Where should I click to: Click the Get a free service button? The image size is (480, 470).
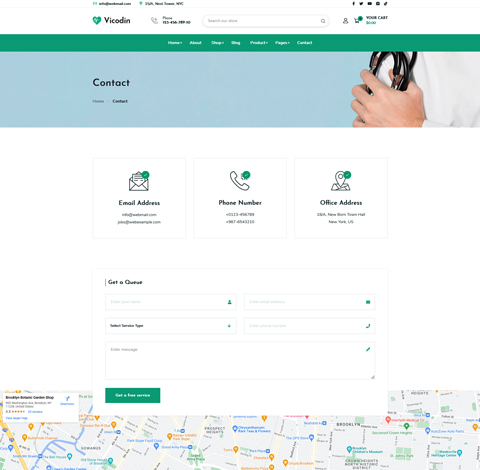tap(133, 395)
